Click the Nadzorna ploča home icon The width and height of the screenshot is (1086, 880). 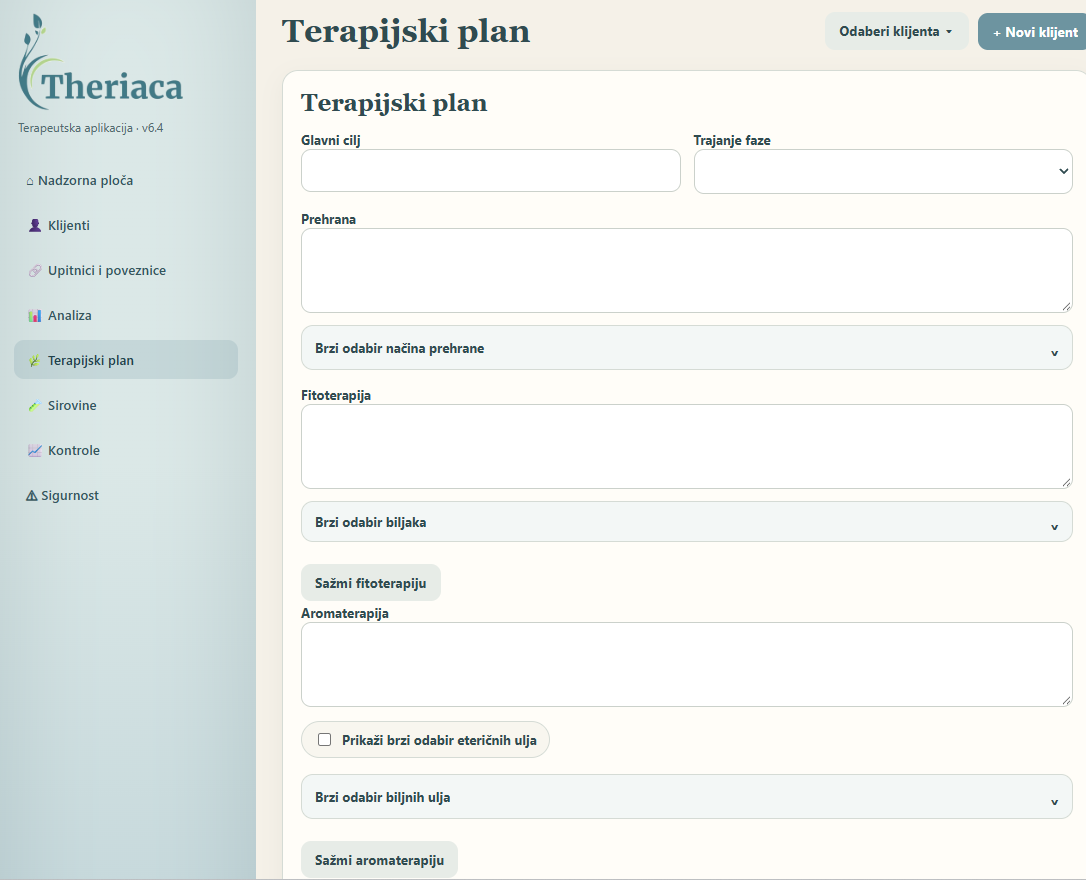(30, 181)
